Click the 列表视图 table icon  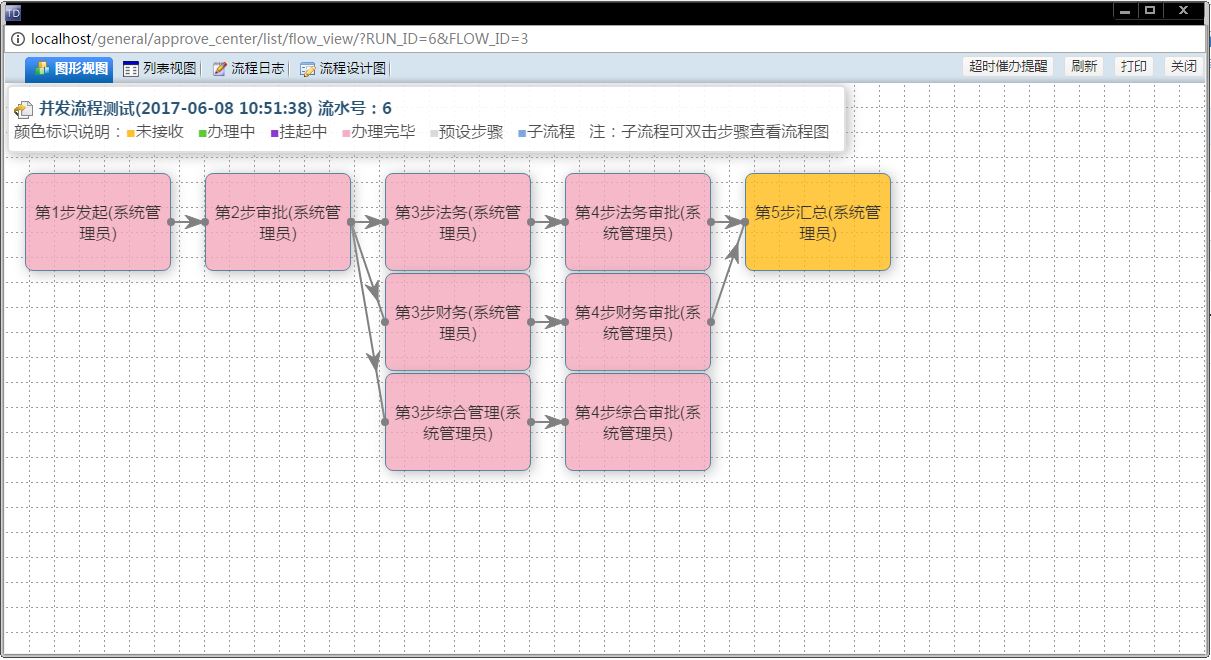(x=131, y=69)
